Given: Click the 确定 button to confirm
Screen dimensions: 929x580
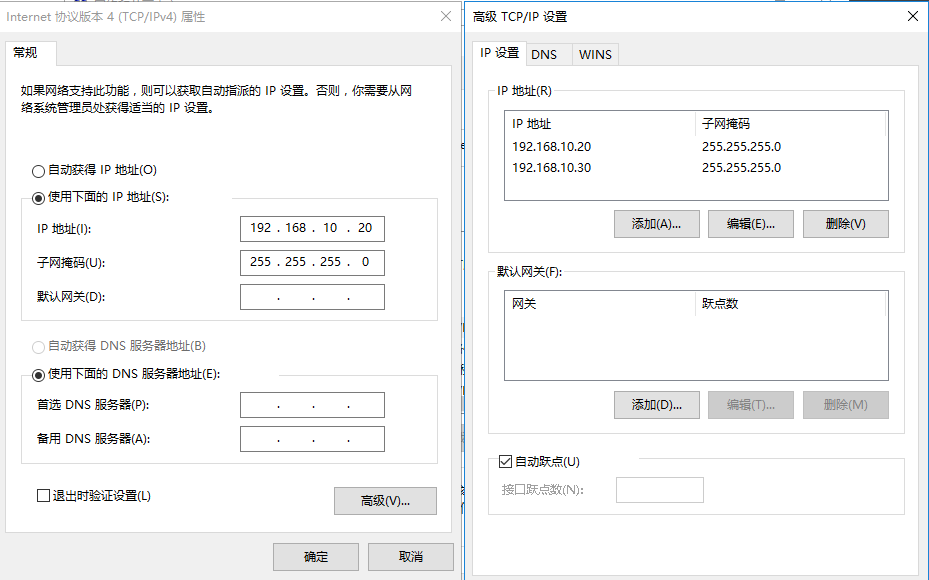Looking at the screenshot, I should tap(315, 556).
